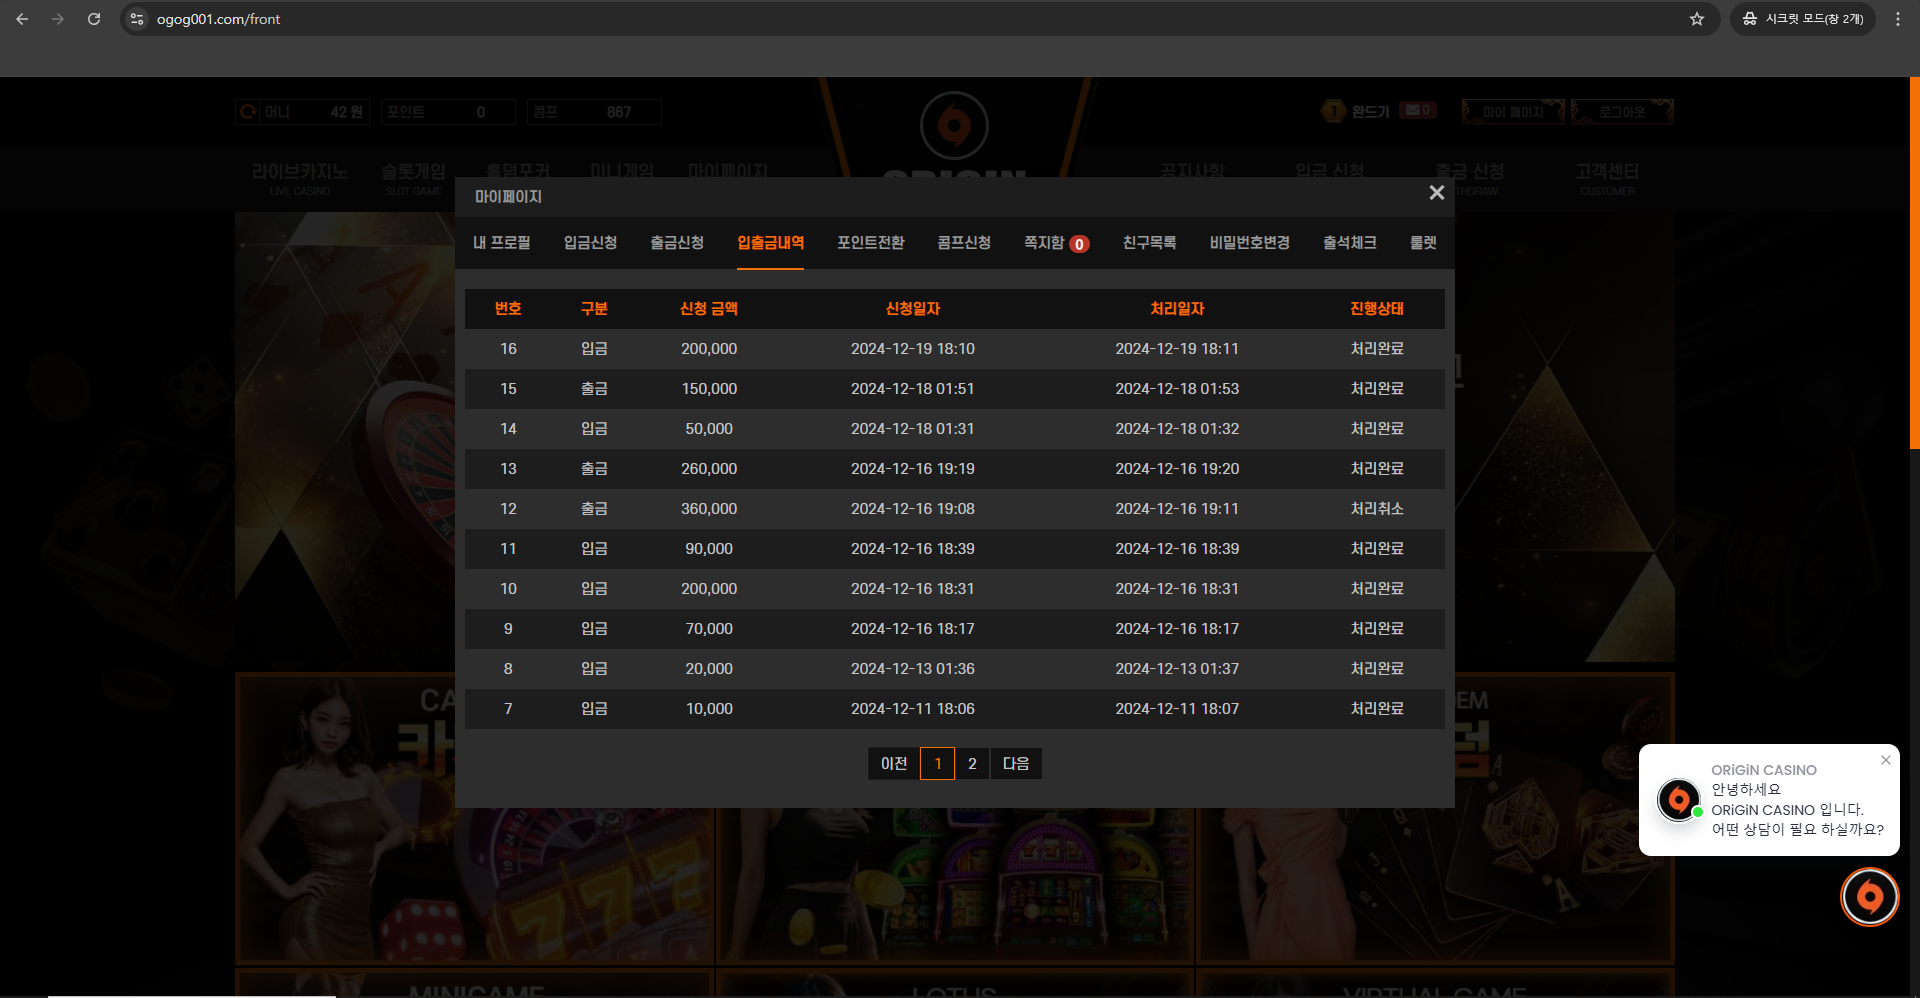This screenshot has width=1920, height=998.
Task: Open the chat launcher bubble icon
Action: [x=1870, y=897]
